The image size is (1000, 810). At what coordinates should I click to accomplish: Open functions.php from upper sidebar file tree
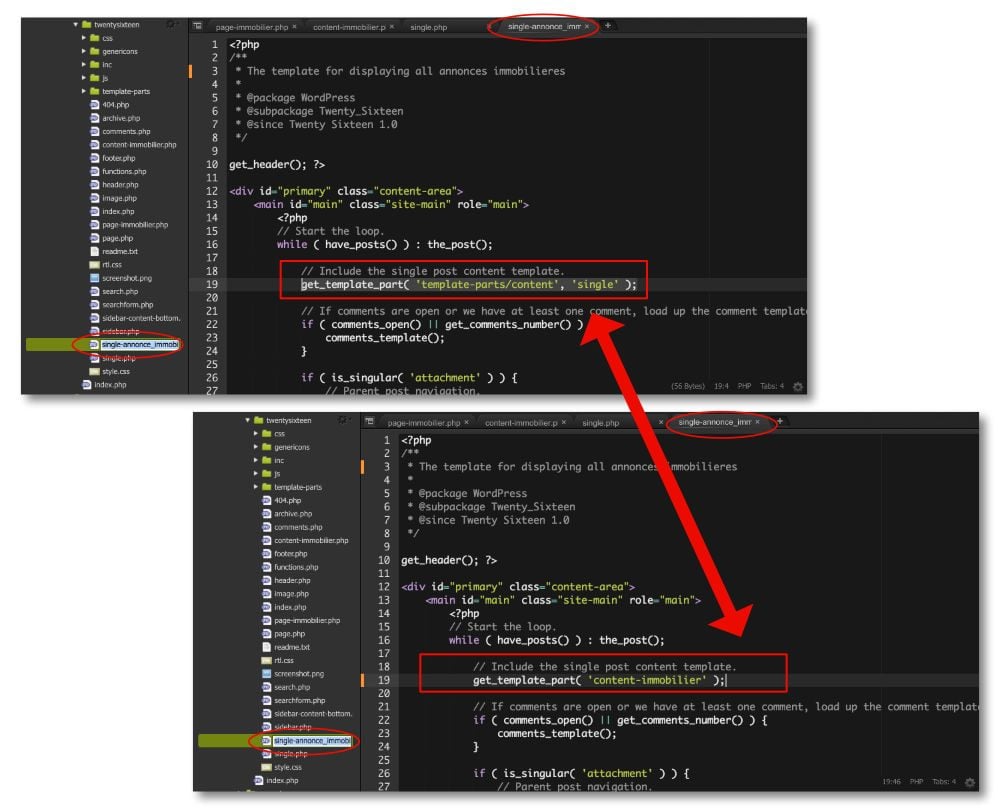point(124,171)
